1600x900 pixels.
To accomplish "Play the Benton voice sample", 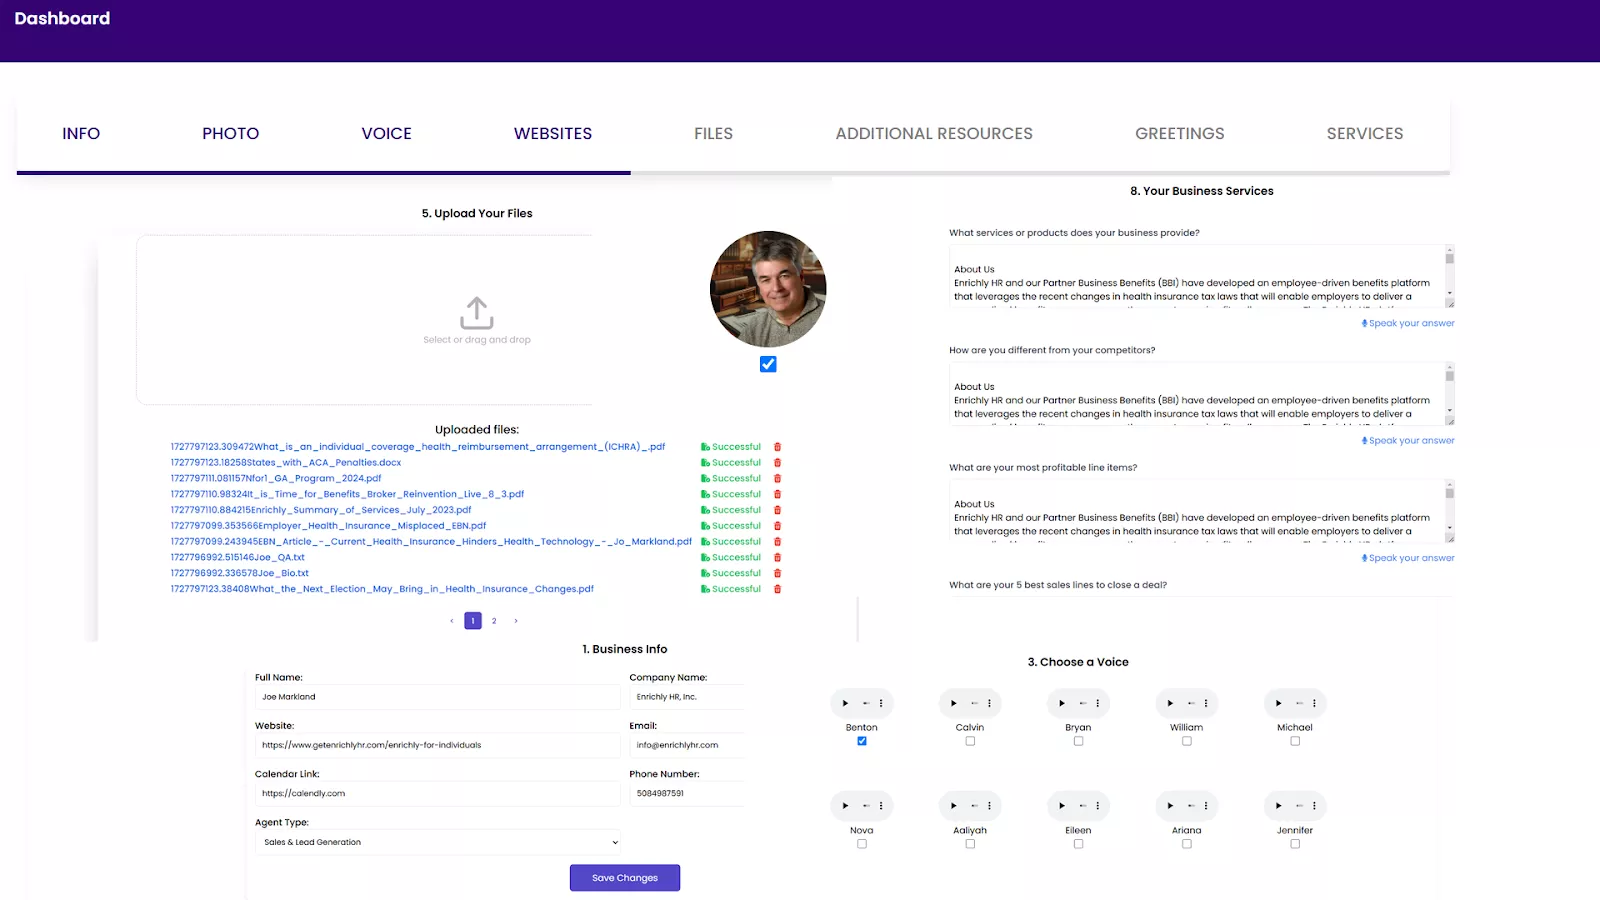I will (x=845, y=704).
